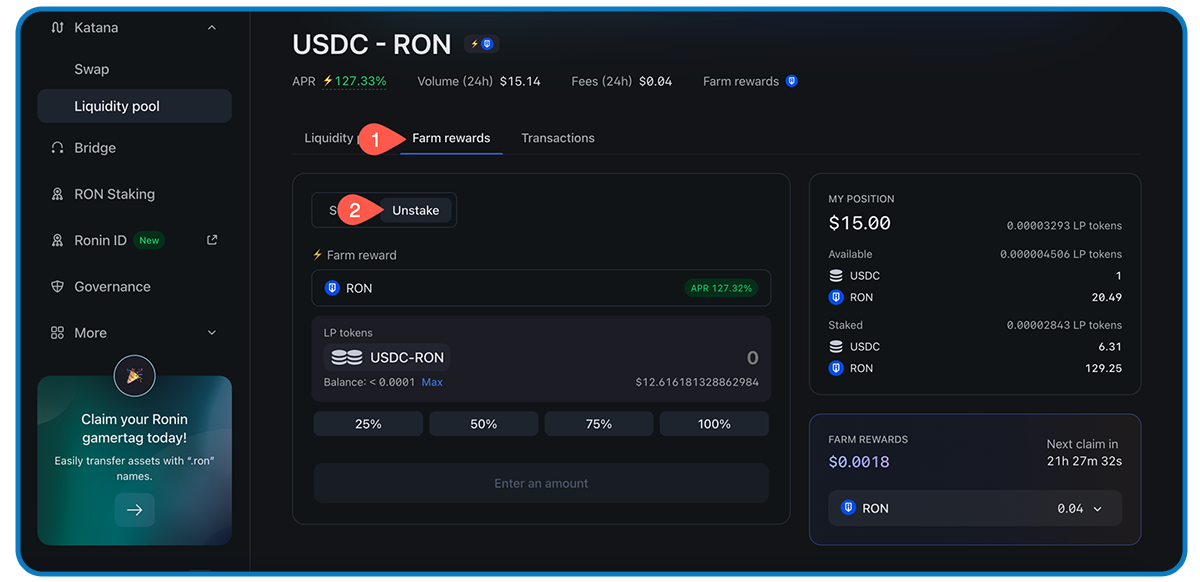
Task: Click the RON Staking icon
Action: click(x=57, y=194)
